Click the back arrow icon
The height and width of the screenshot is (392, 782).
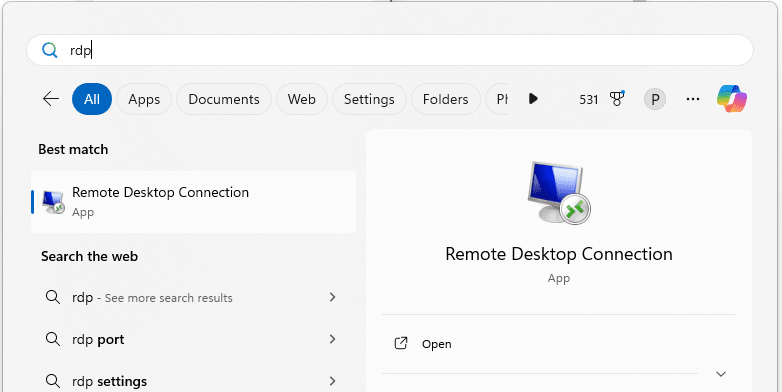pos(51,99)
